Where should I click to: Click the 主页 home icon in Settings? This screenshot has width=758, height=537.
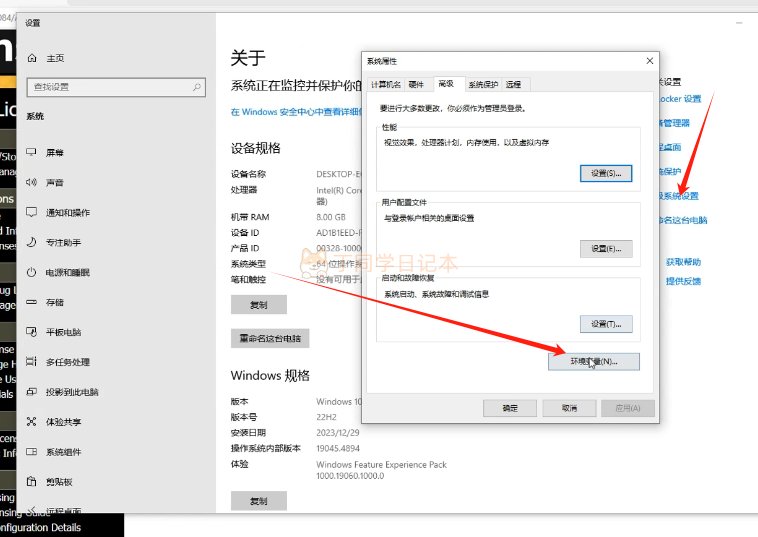pos(32,58)
